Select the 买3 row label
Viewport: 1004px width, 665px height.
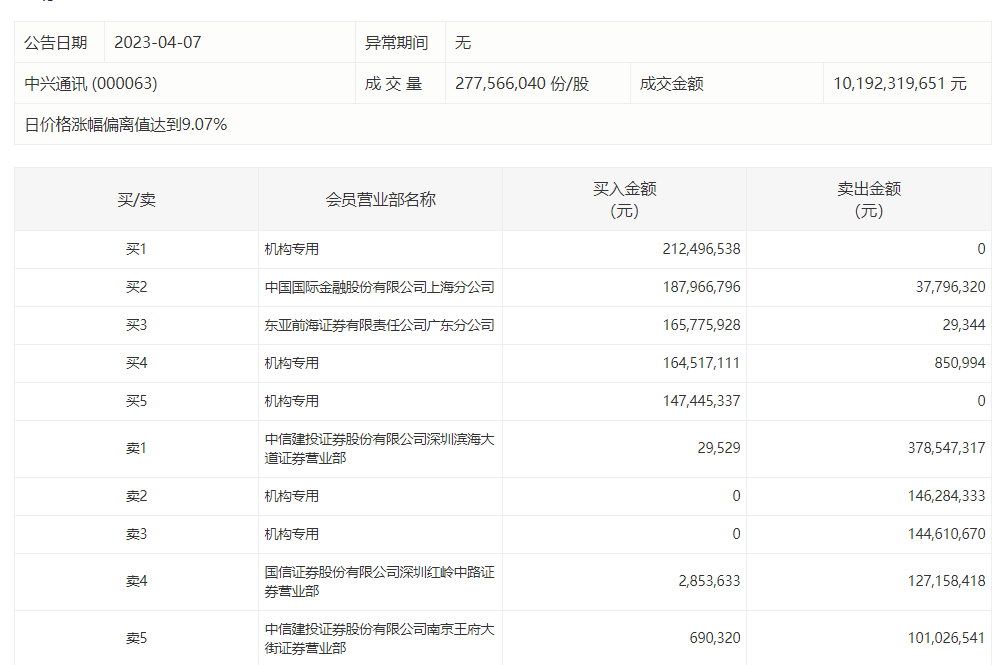(136, 325)
